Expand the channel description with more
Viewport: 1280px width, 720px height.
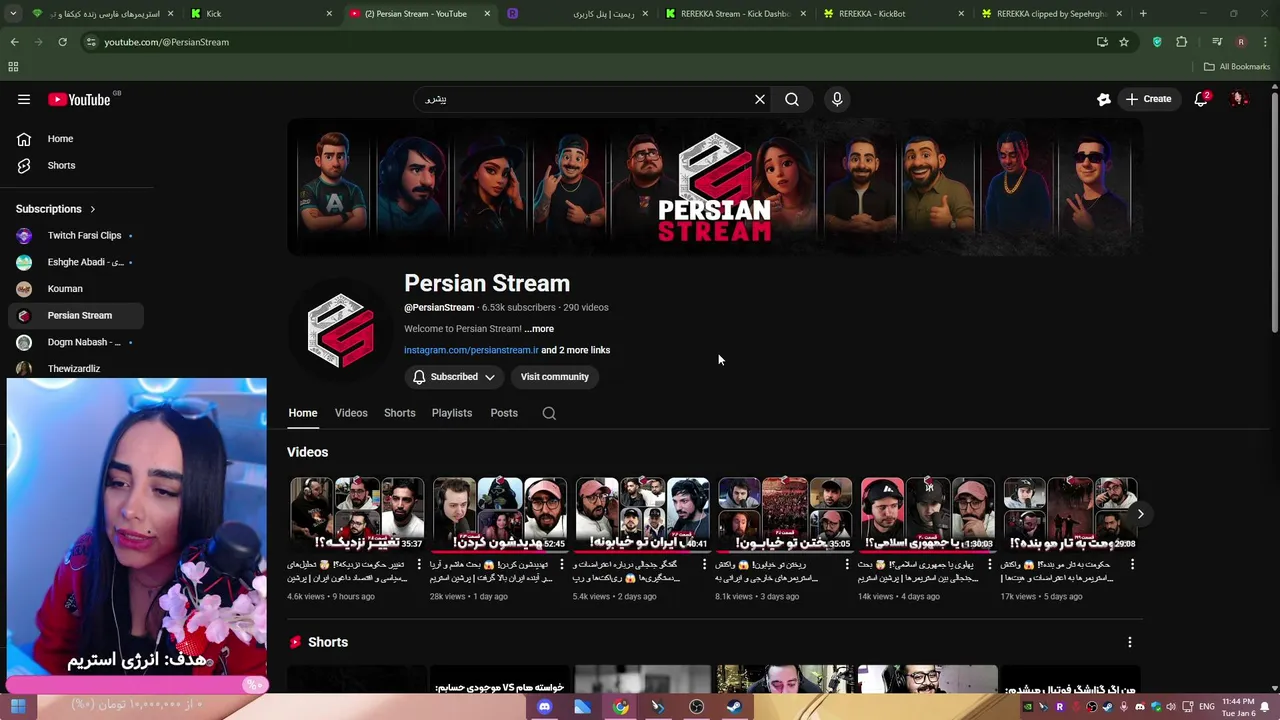(539, 329)
